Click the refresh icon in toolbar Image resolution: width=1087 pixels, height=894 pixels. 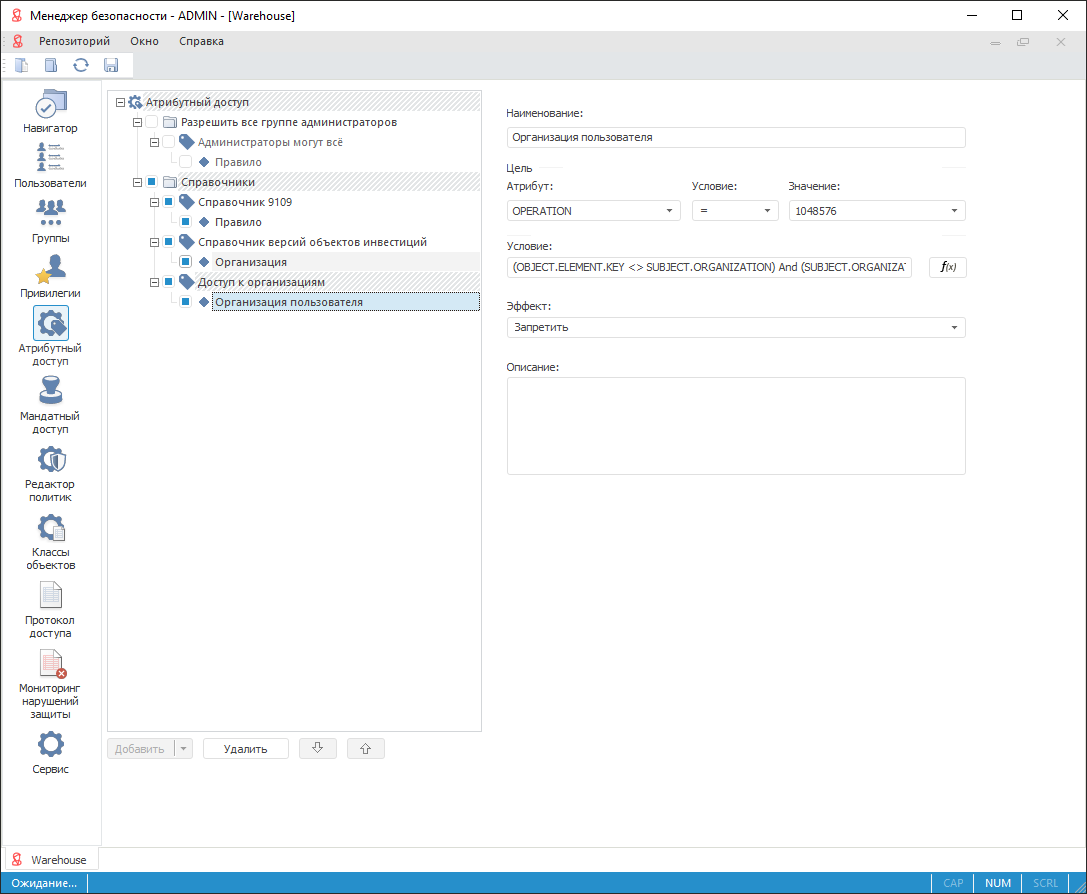(x=81, y=66)
